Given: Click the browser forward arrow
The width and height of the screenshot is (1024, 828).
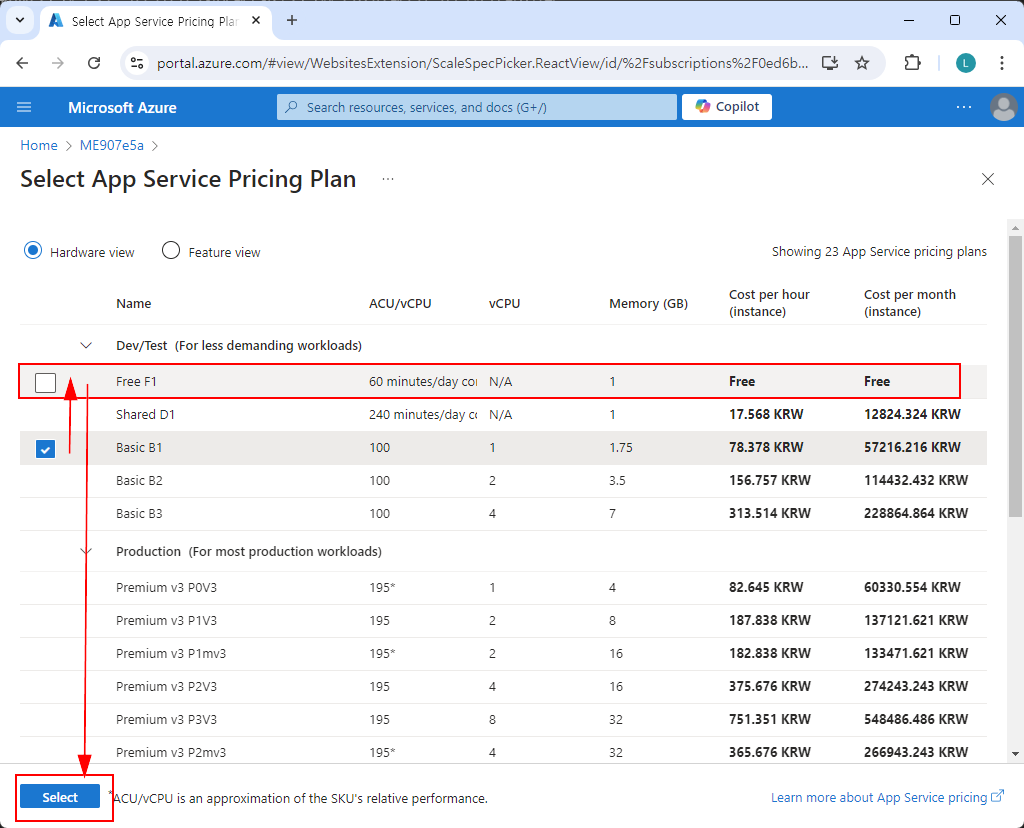Looking at the screenshot, I should [x=58, y=63].
